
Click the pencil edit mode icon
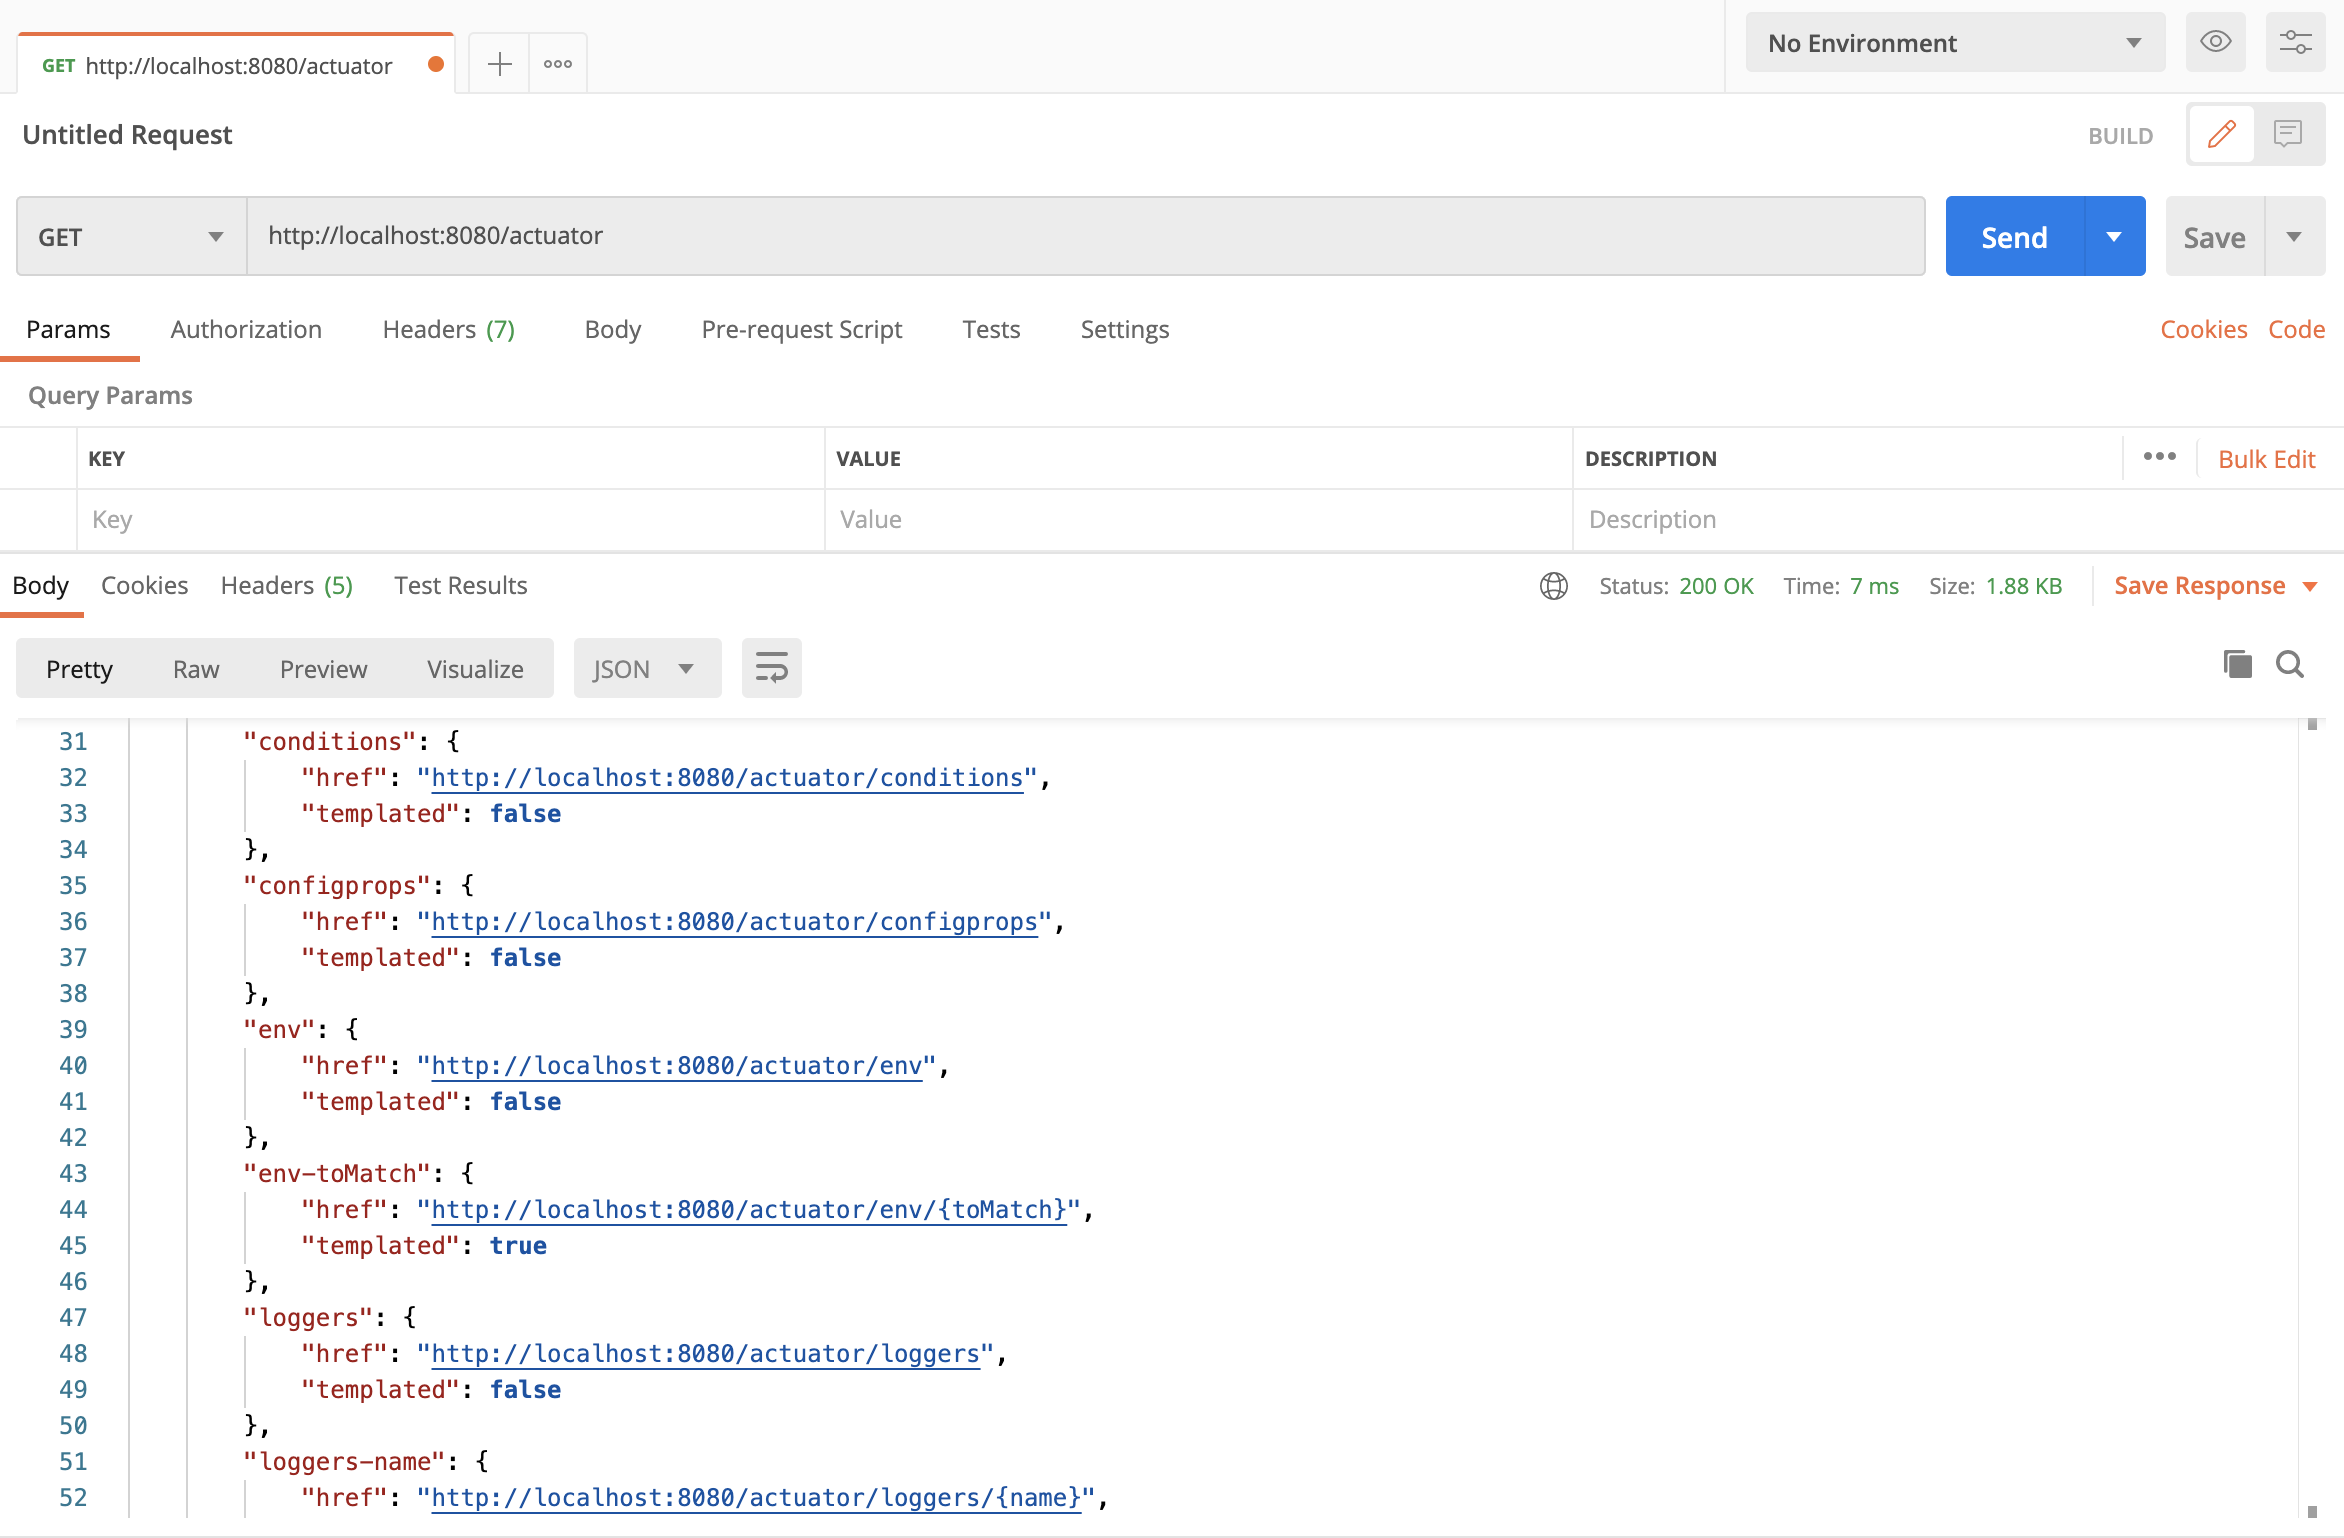(2221, 134)
